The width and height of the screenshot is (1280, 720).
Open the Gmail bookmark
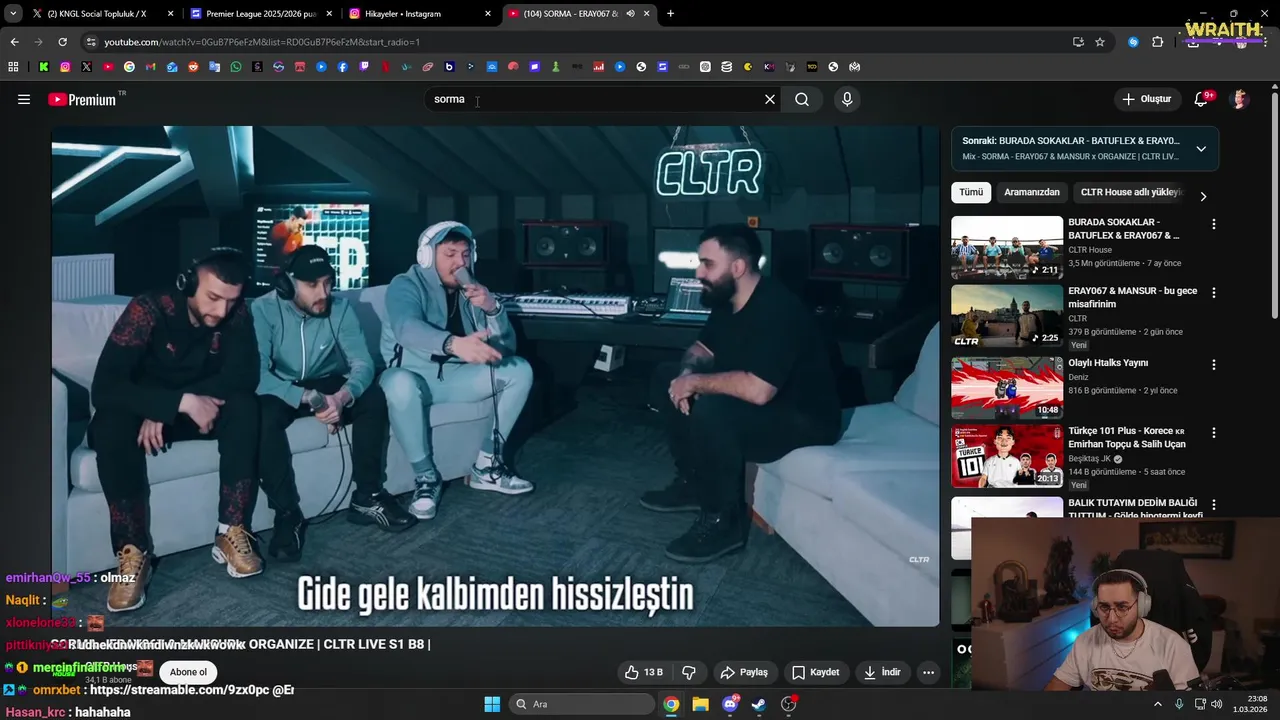151,67
